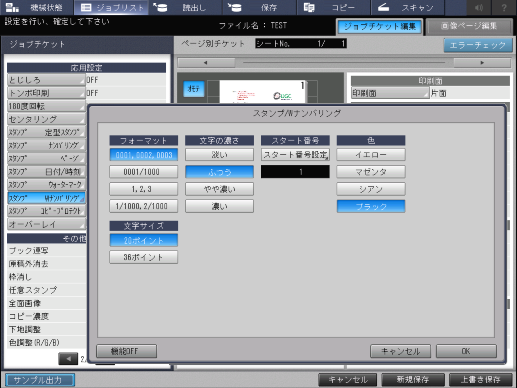Viewport: 517px width, 388px height.
Task: Click the オモテ front side sheet thumbnail button
Action: coord(194,89)
